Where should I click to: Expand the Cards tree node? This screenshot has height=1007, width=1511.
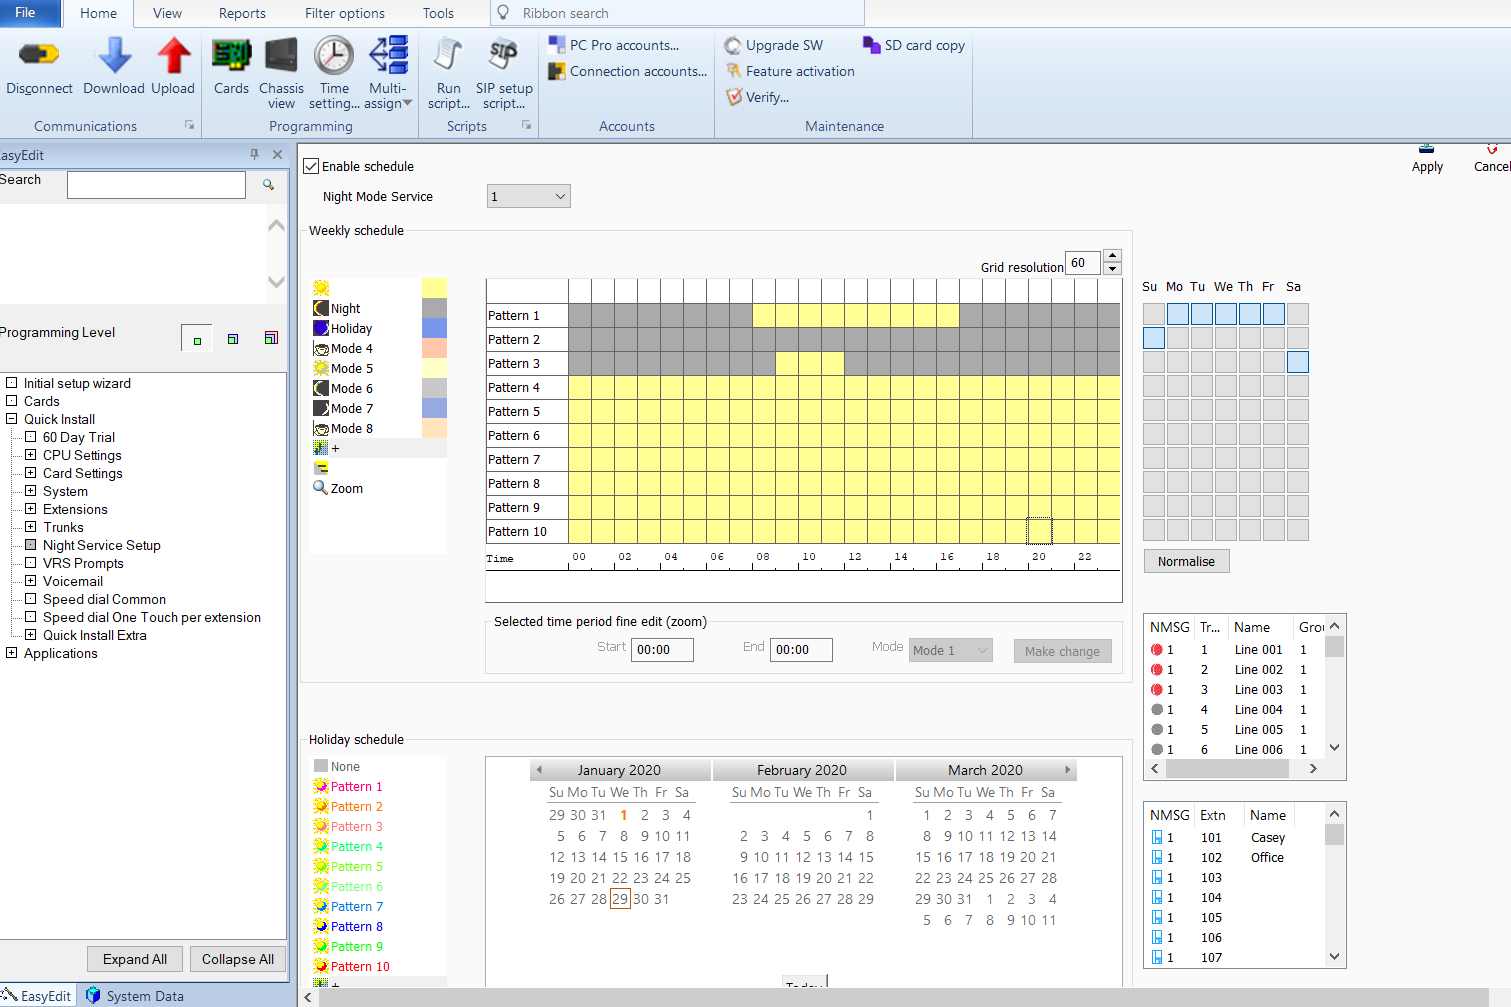12,401
